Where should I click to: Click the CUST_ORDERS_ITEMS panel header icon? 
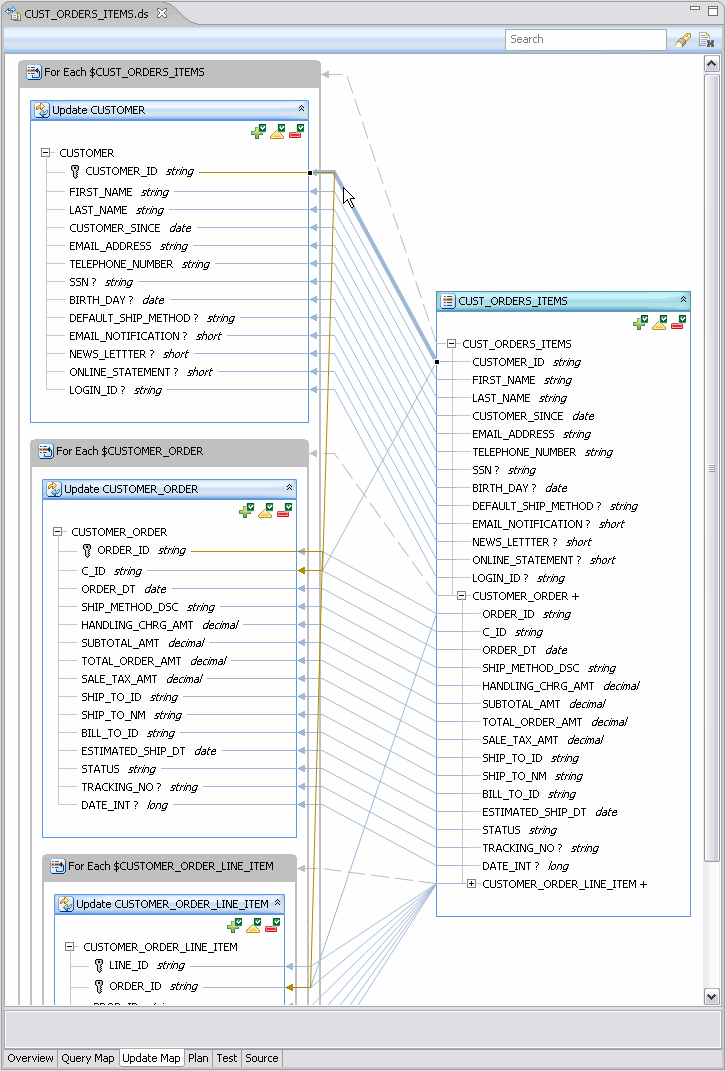click(448, 301)
